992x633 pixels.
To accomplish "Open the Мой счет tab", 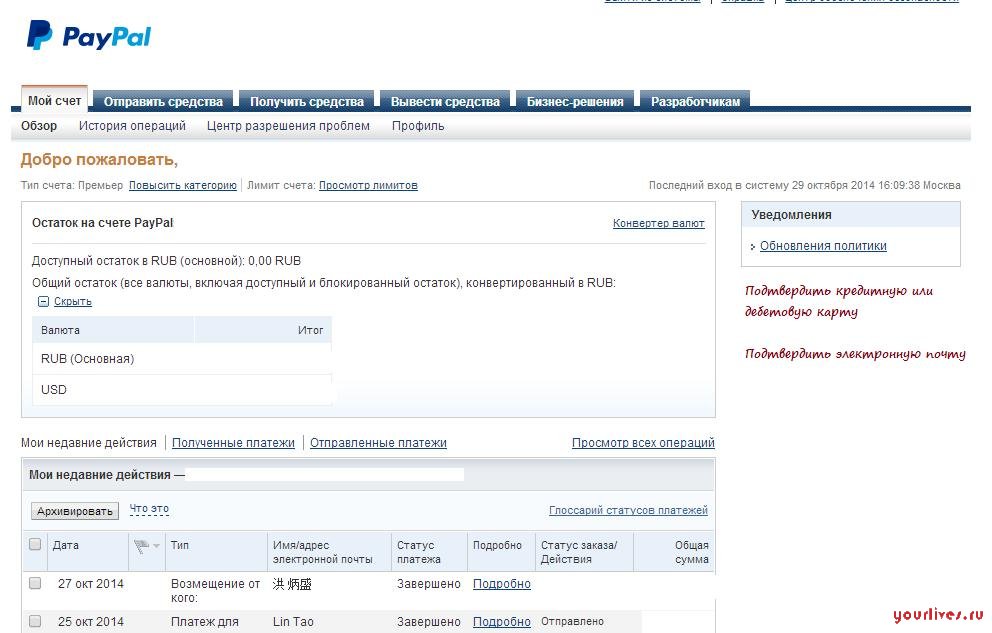I will click(54, 101).
